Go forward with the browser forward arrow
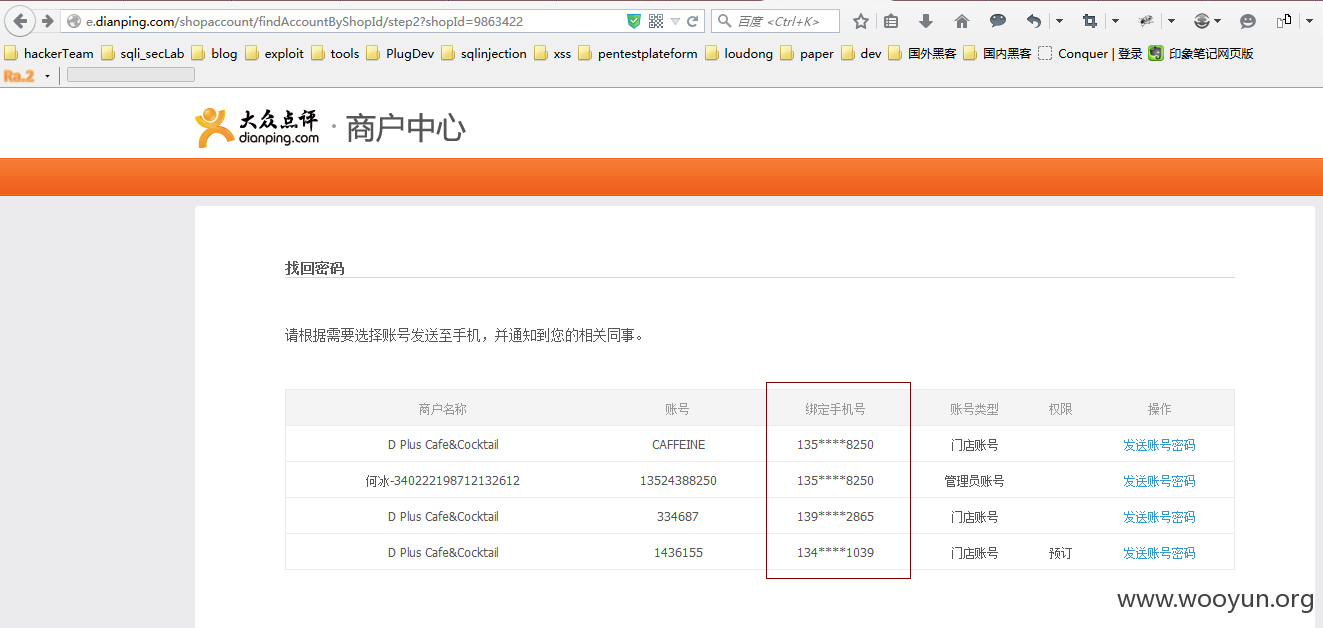 click(x=47, y=21)
